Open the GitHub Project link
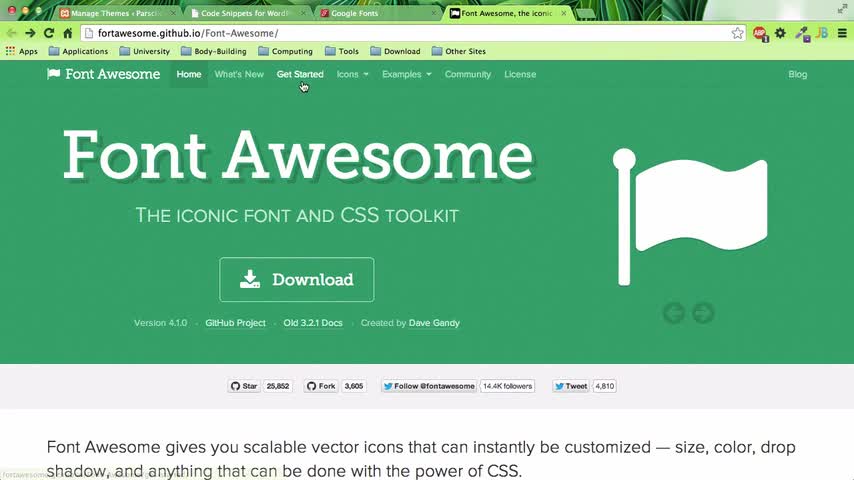The height and width of the screenshot is (480, 854). click(235, 323)
